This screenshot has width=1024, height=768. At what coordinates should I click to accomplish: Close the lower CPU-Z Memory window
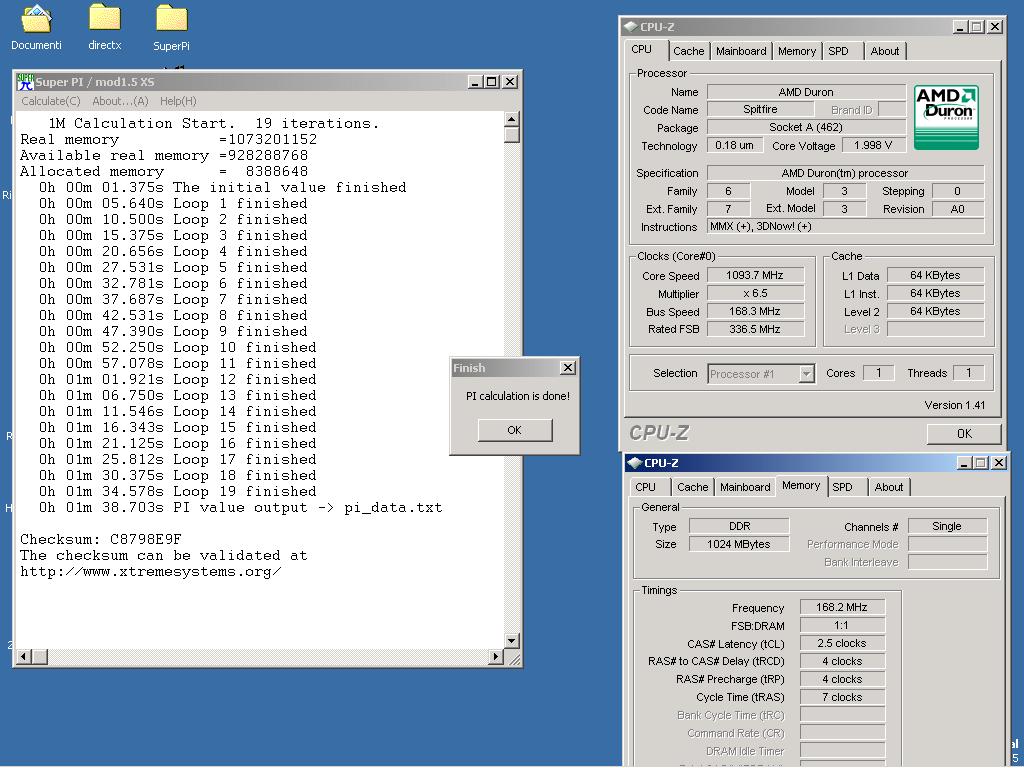point(999,462)
